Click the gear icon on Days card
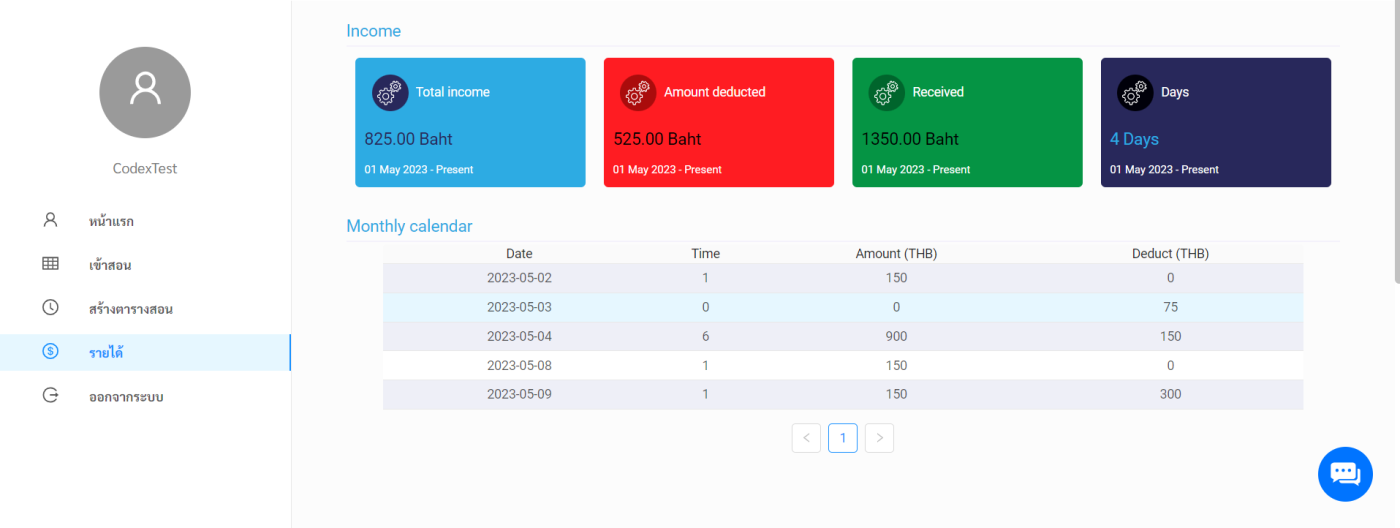 point(1135,93)
